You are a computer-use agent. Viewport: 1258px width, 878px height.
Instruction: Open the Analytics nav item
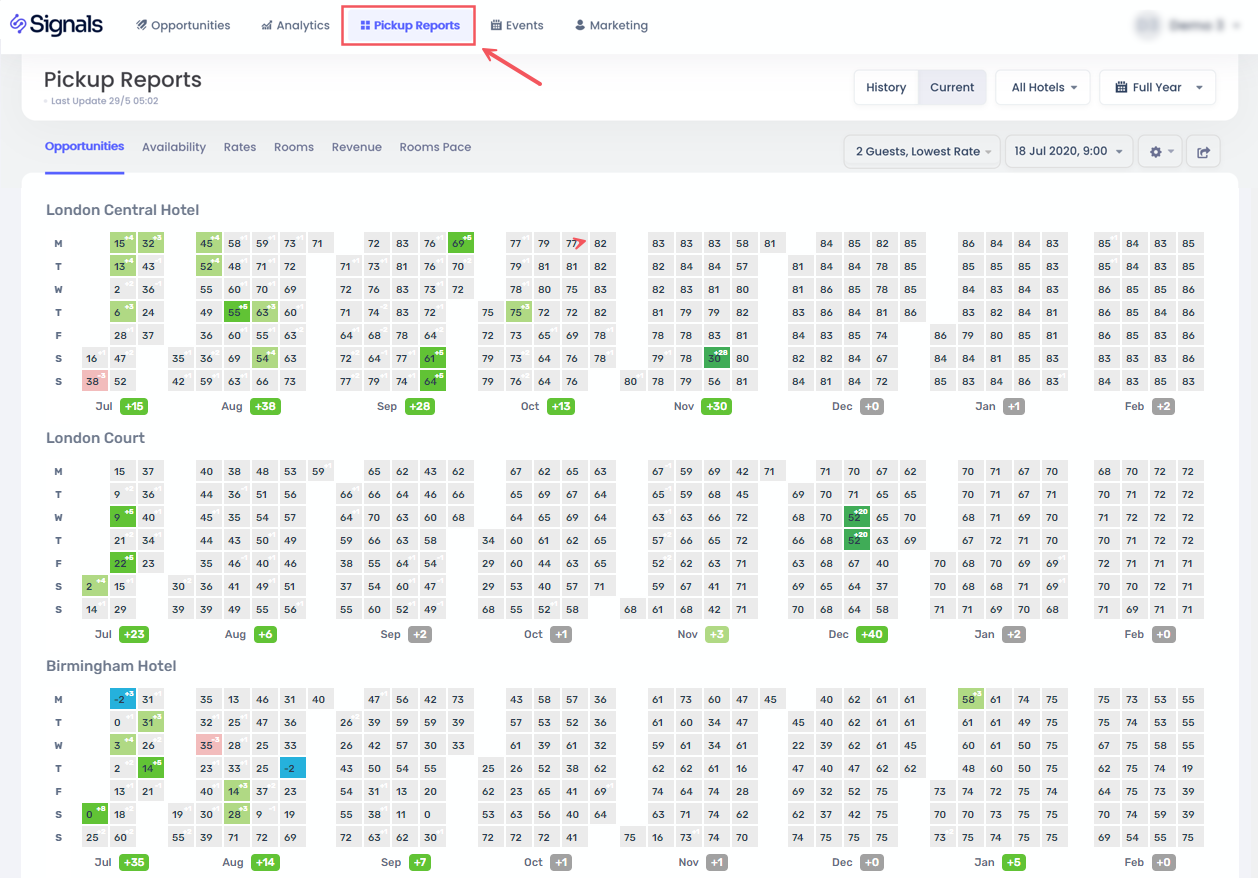(x=295, y=25)
